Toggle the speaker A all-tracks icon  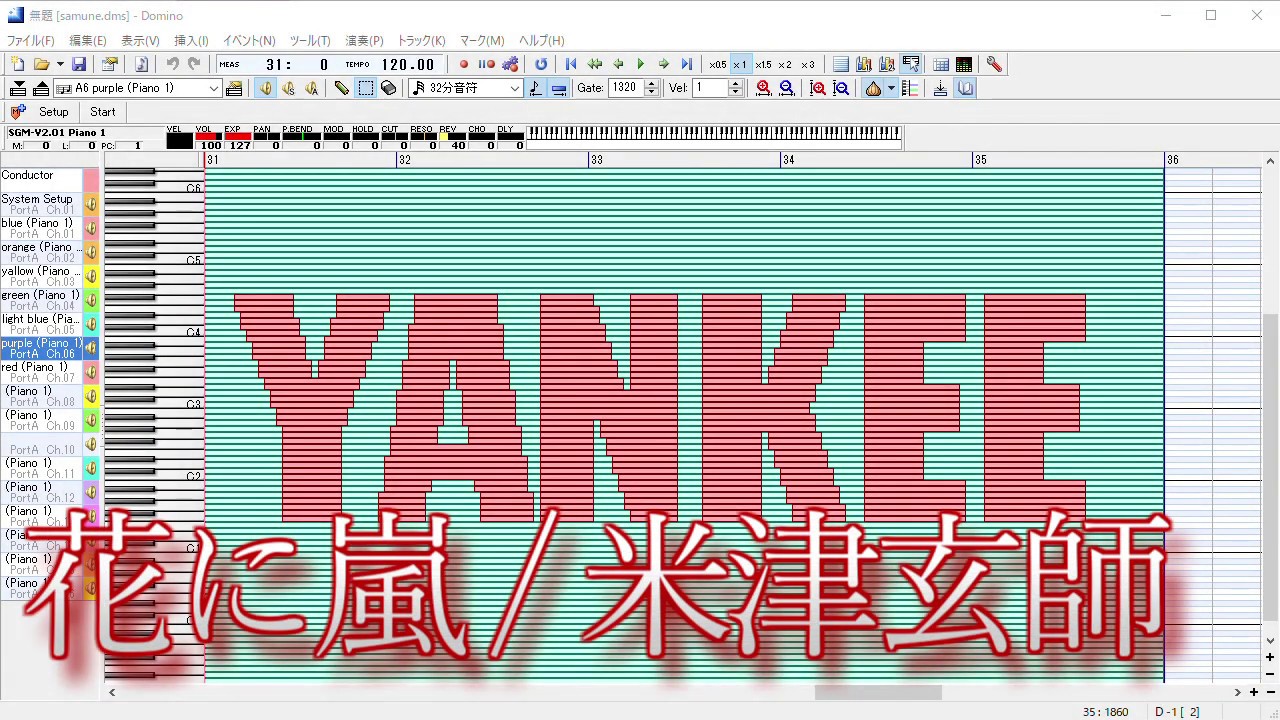pos(311,88)
